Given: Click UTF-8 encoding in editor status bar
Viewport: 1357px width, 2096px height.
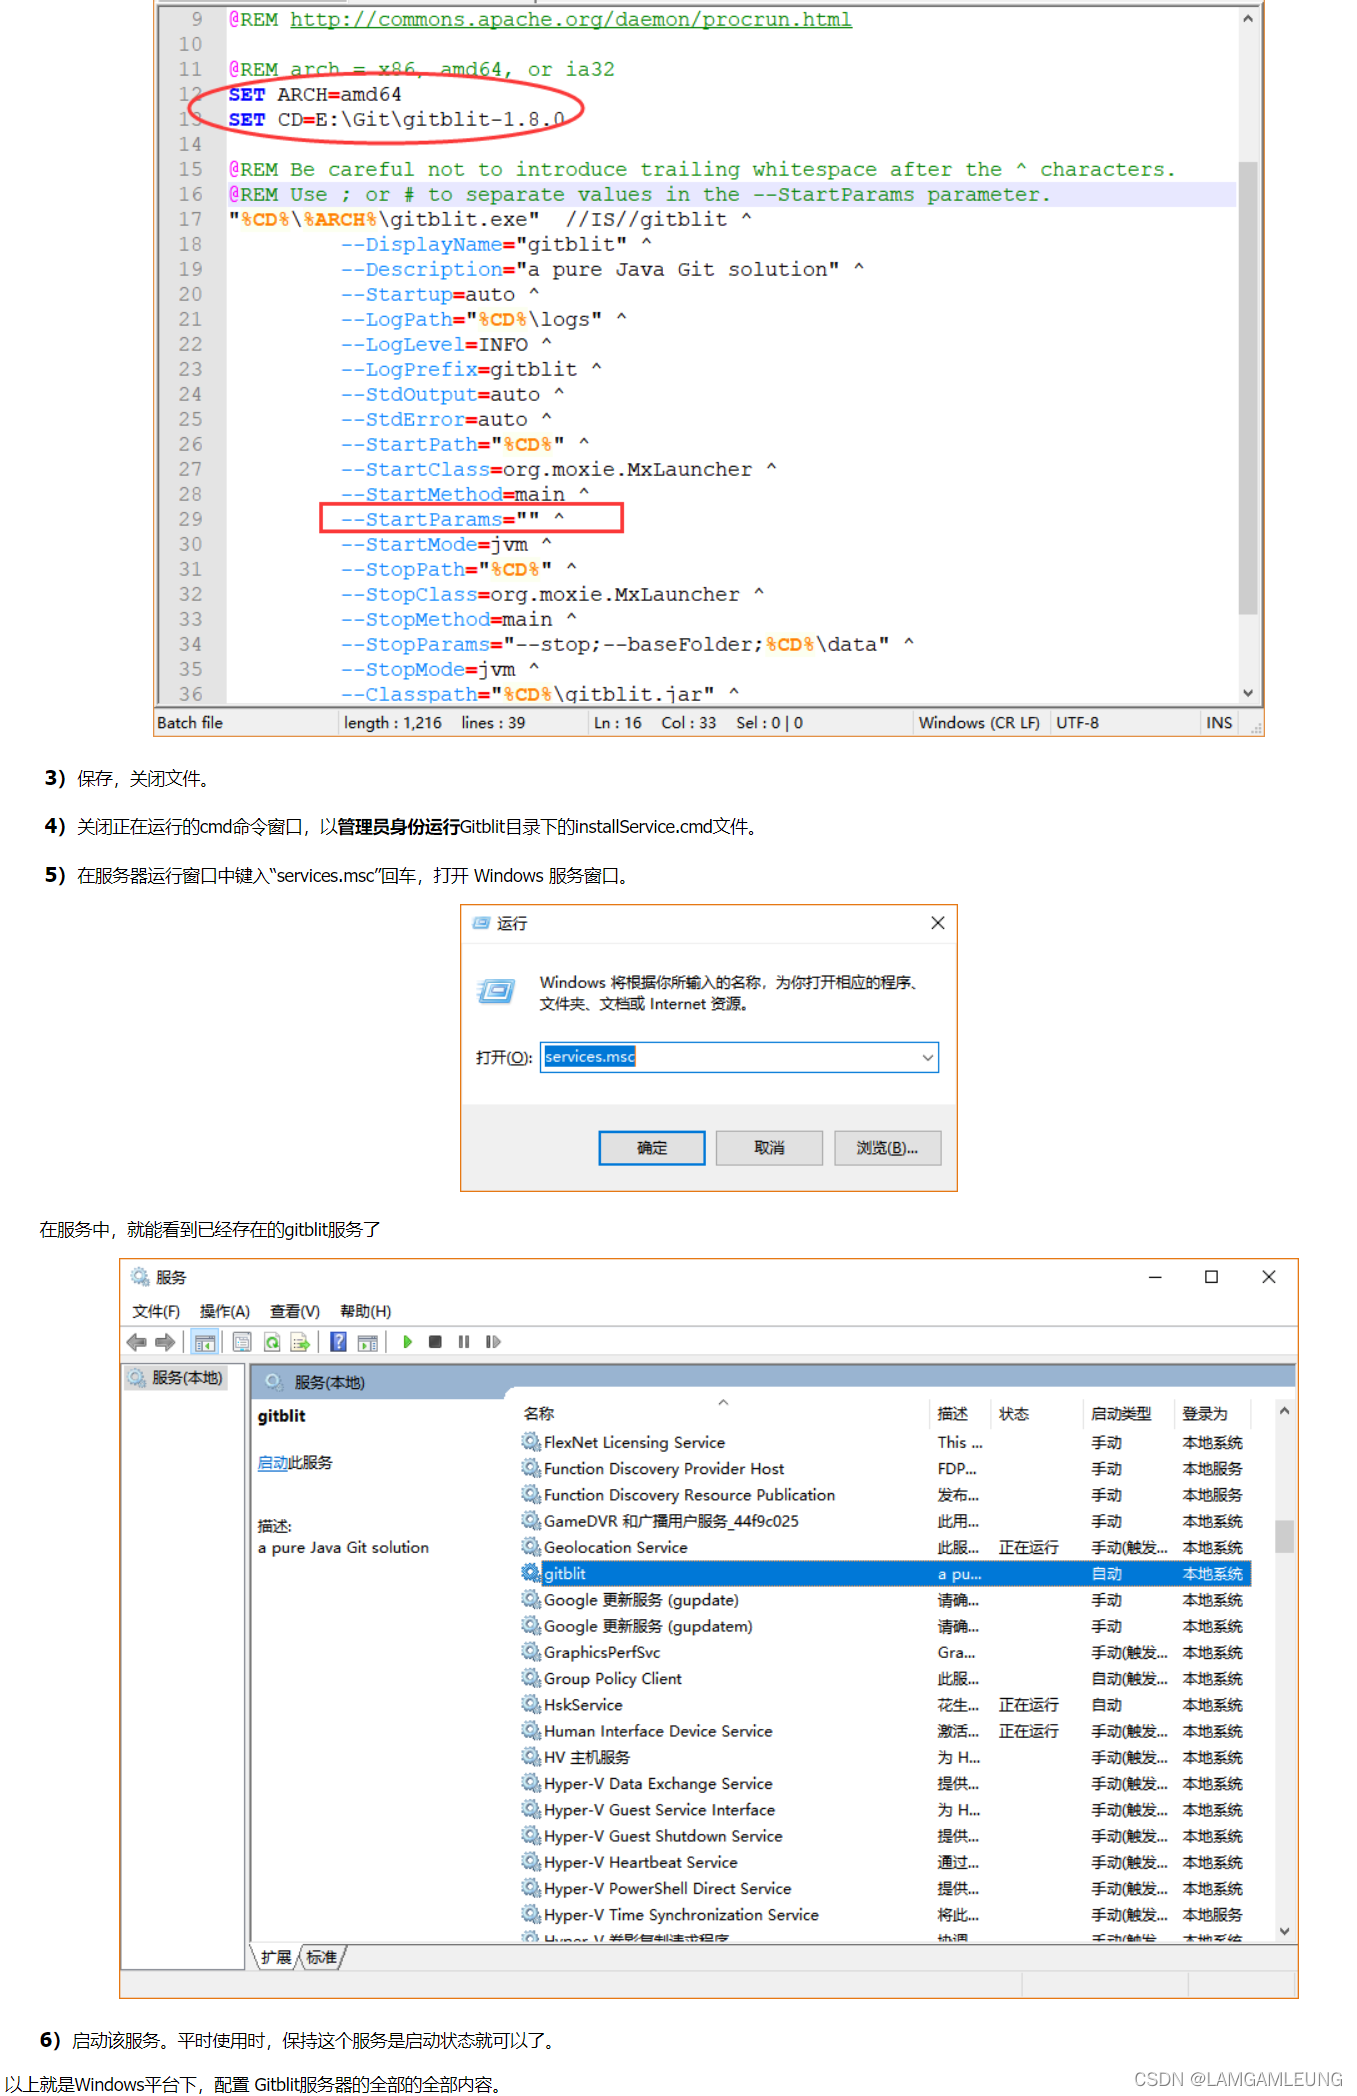Looking at the screenshot, I should point(1077,722).
